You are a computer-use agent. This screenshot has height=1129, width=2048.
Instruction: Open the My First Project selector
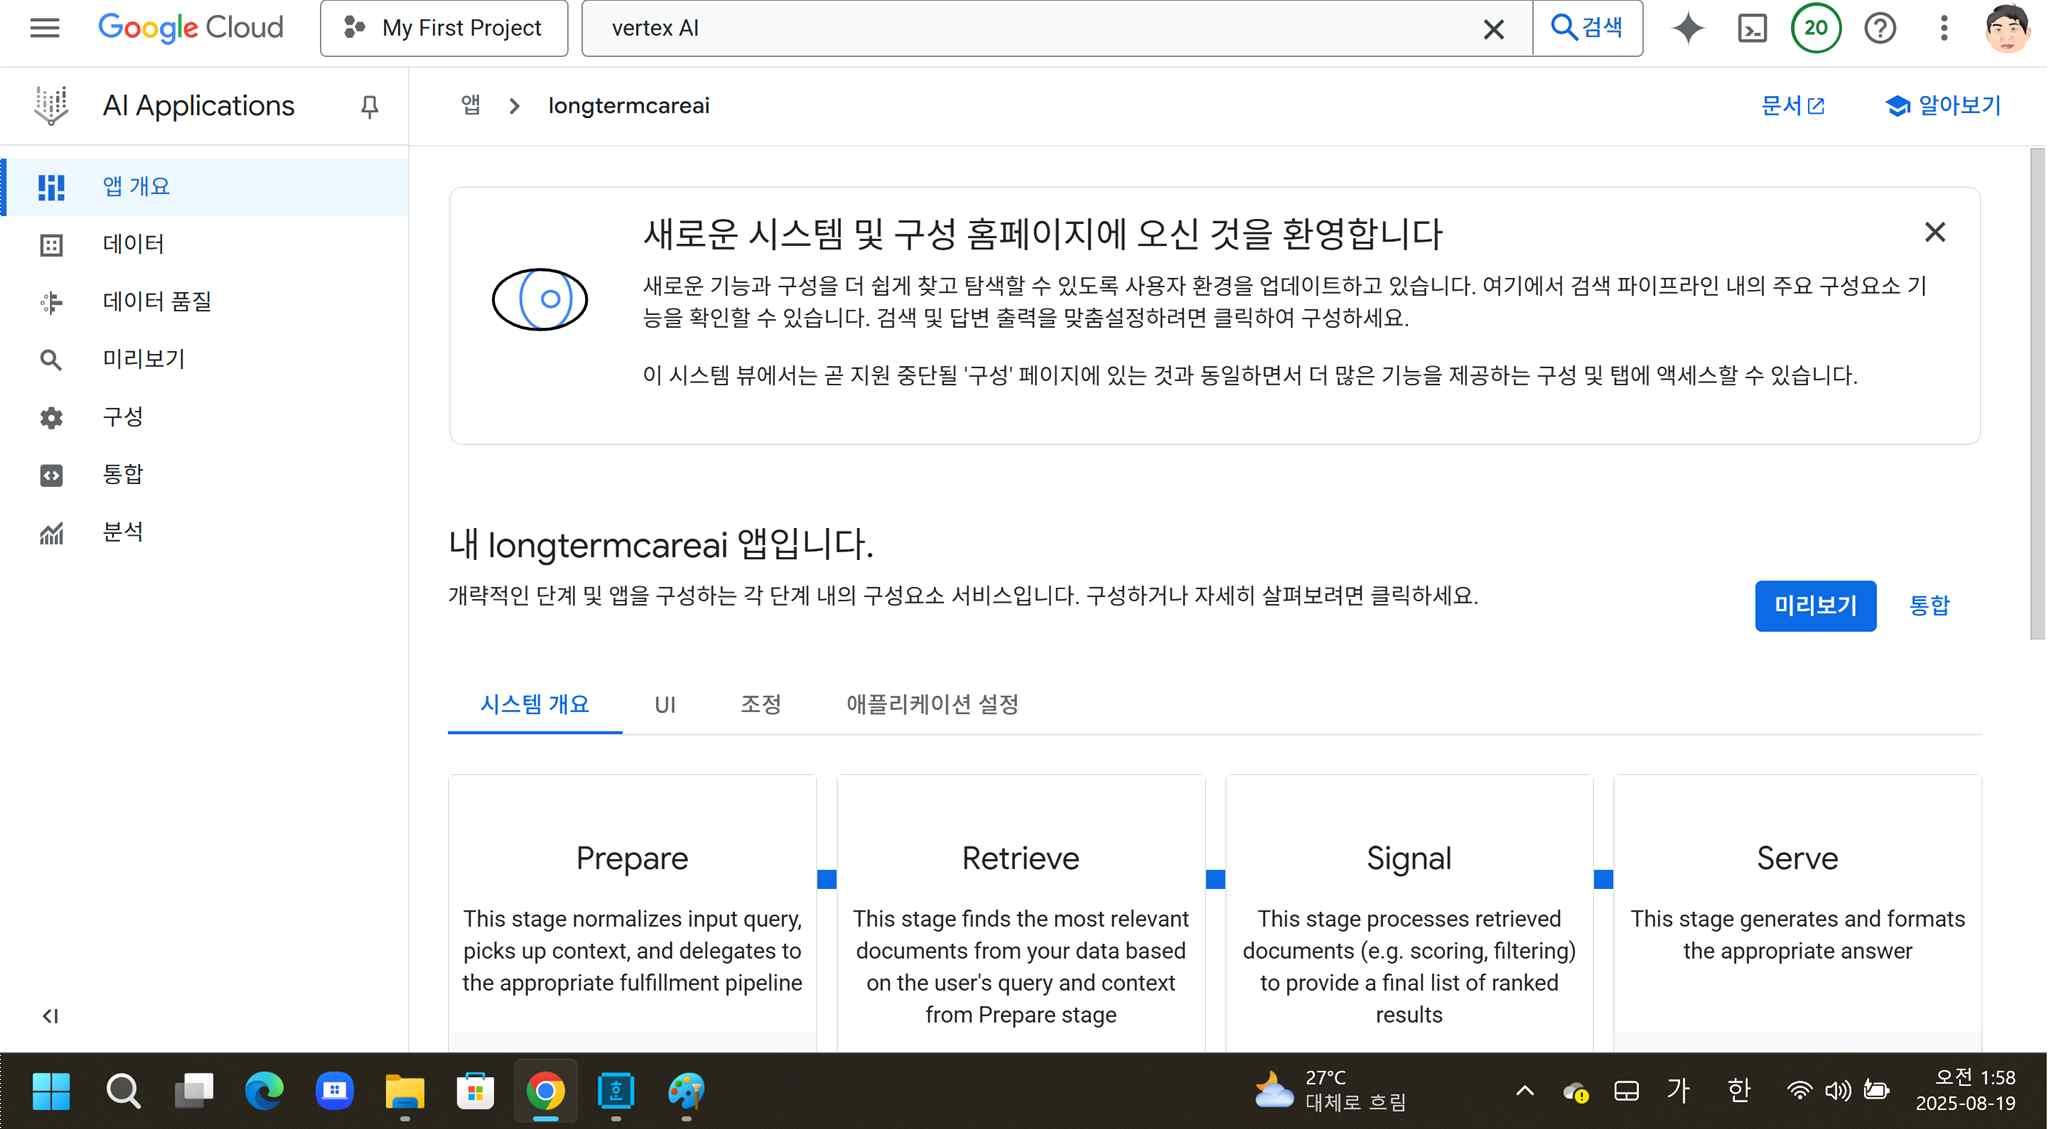coord(444,28)
